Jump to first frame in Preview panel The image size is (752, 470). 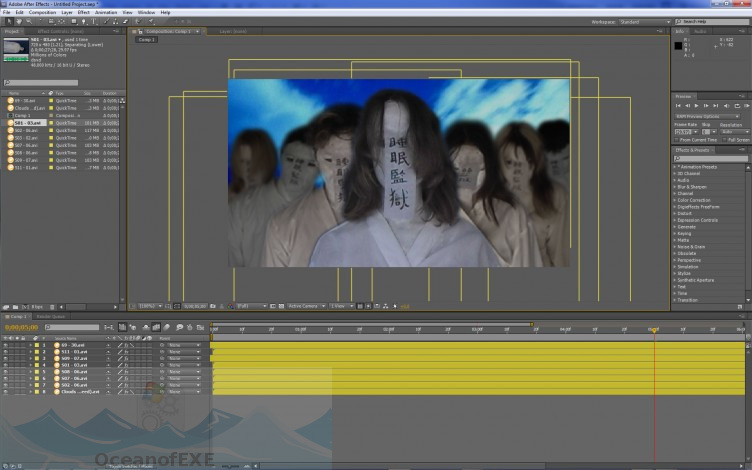pyautogui.click(x=678, y=106)
